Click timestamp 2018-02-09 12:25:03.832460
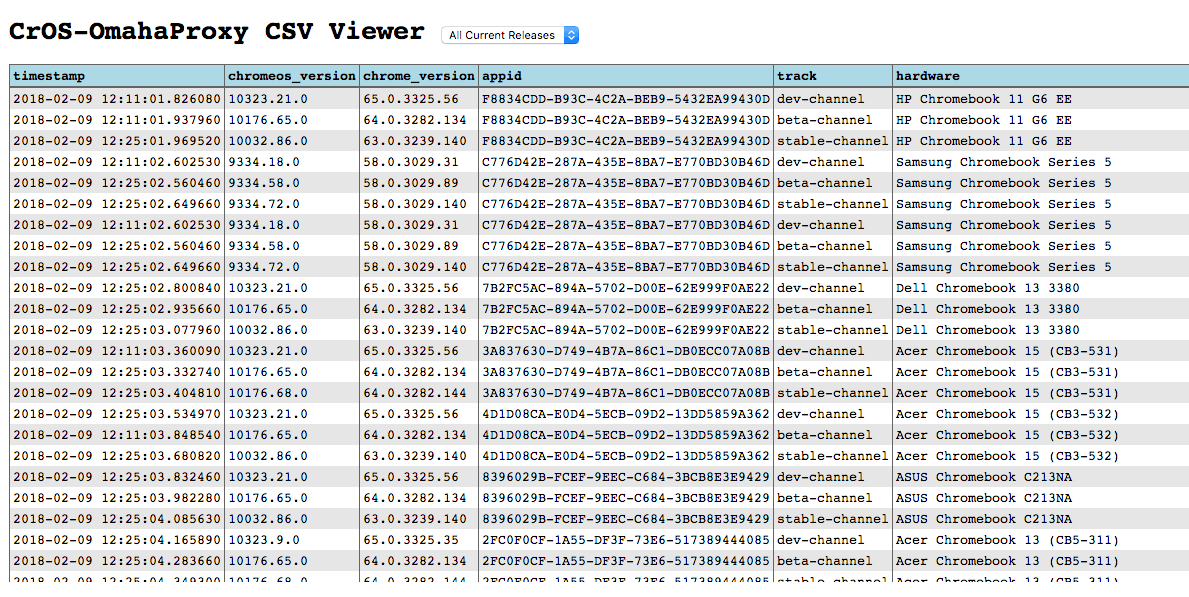Screen dimensions: 1189x597 coord(118,477)
